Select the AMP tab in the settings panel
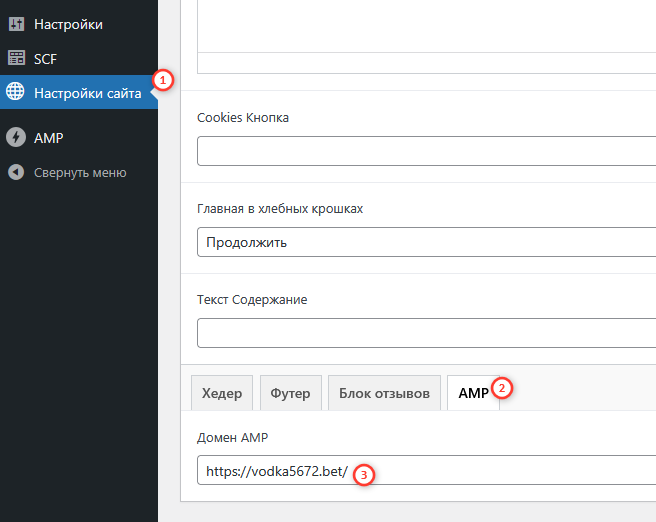This screenshot has width=656, height=522. [473, 393]
